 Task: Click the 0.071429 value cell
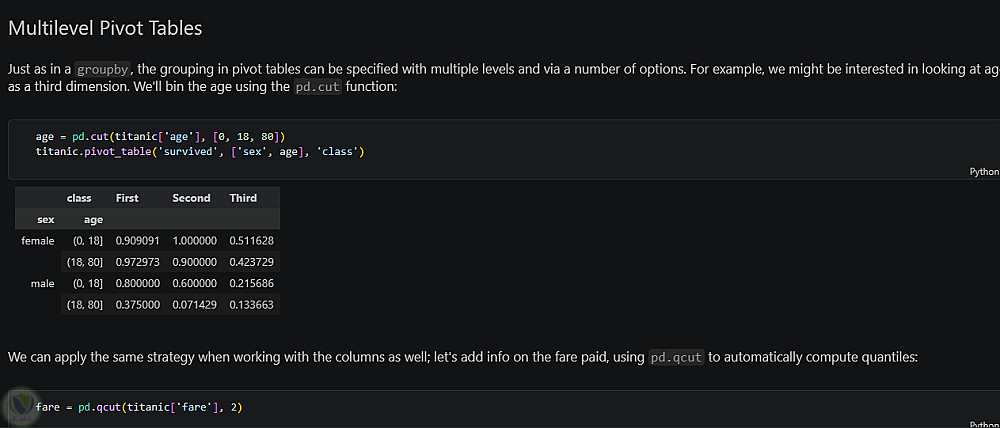click(x=194, y=304)
